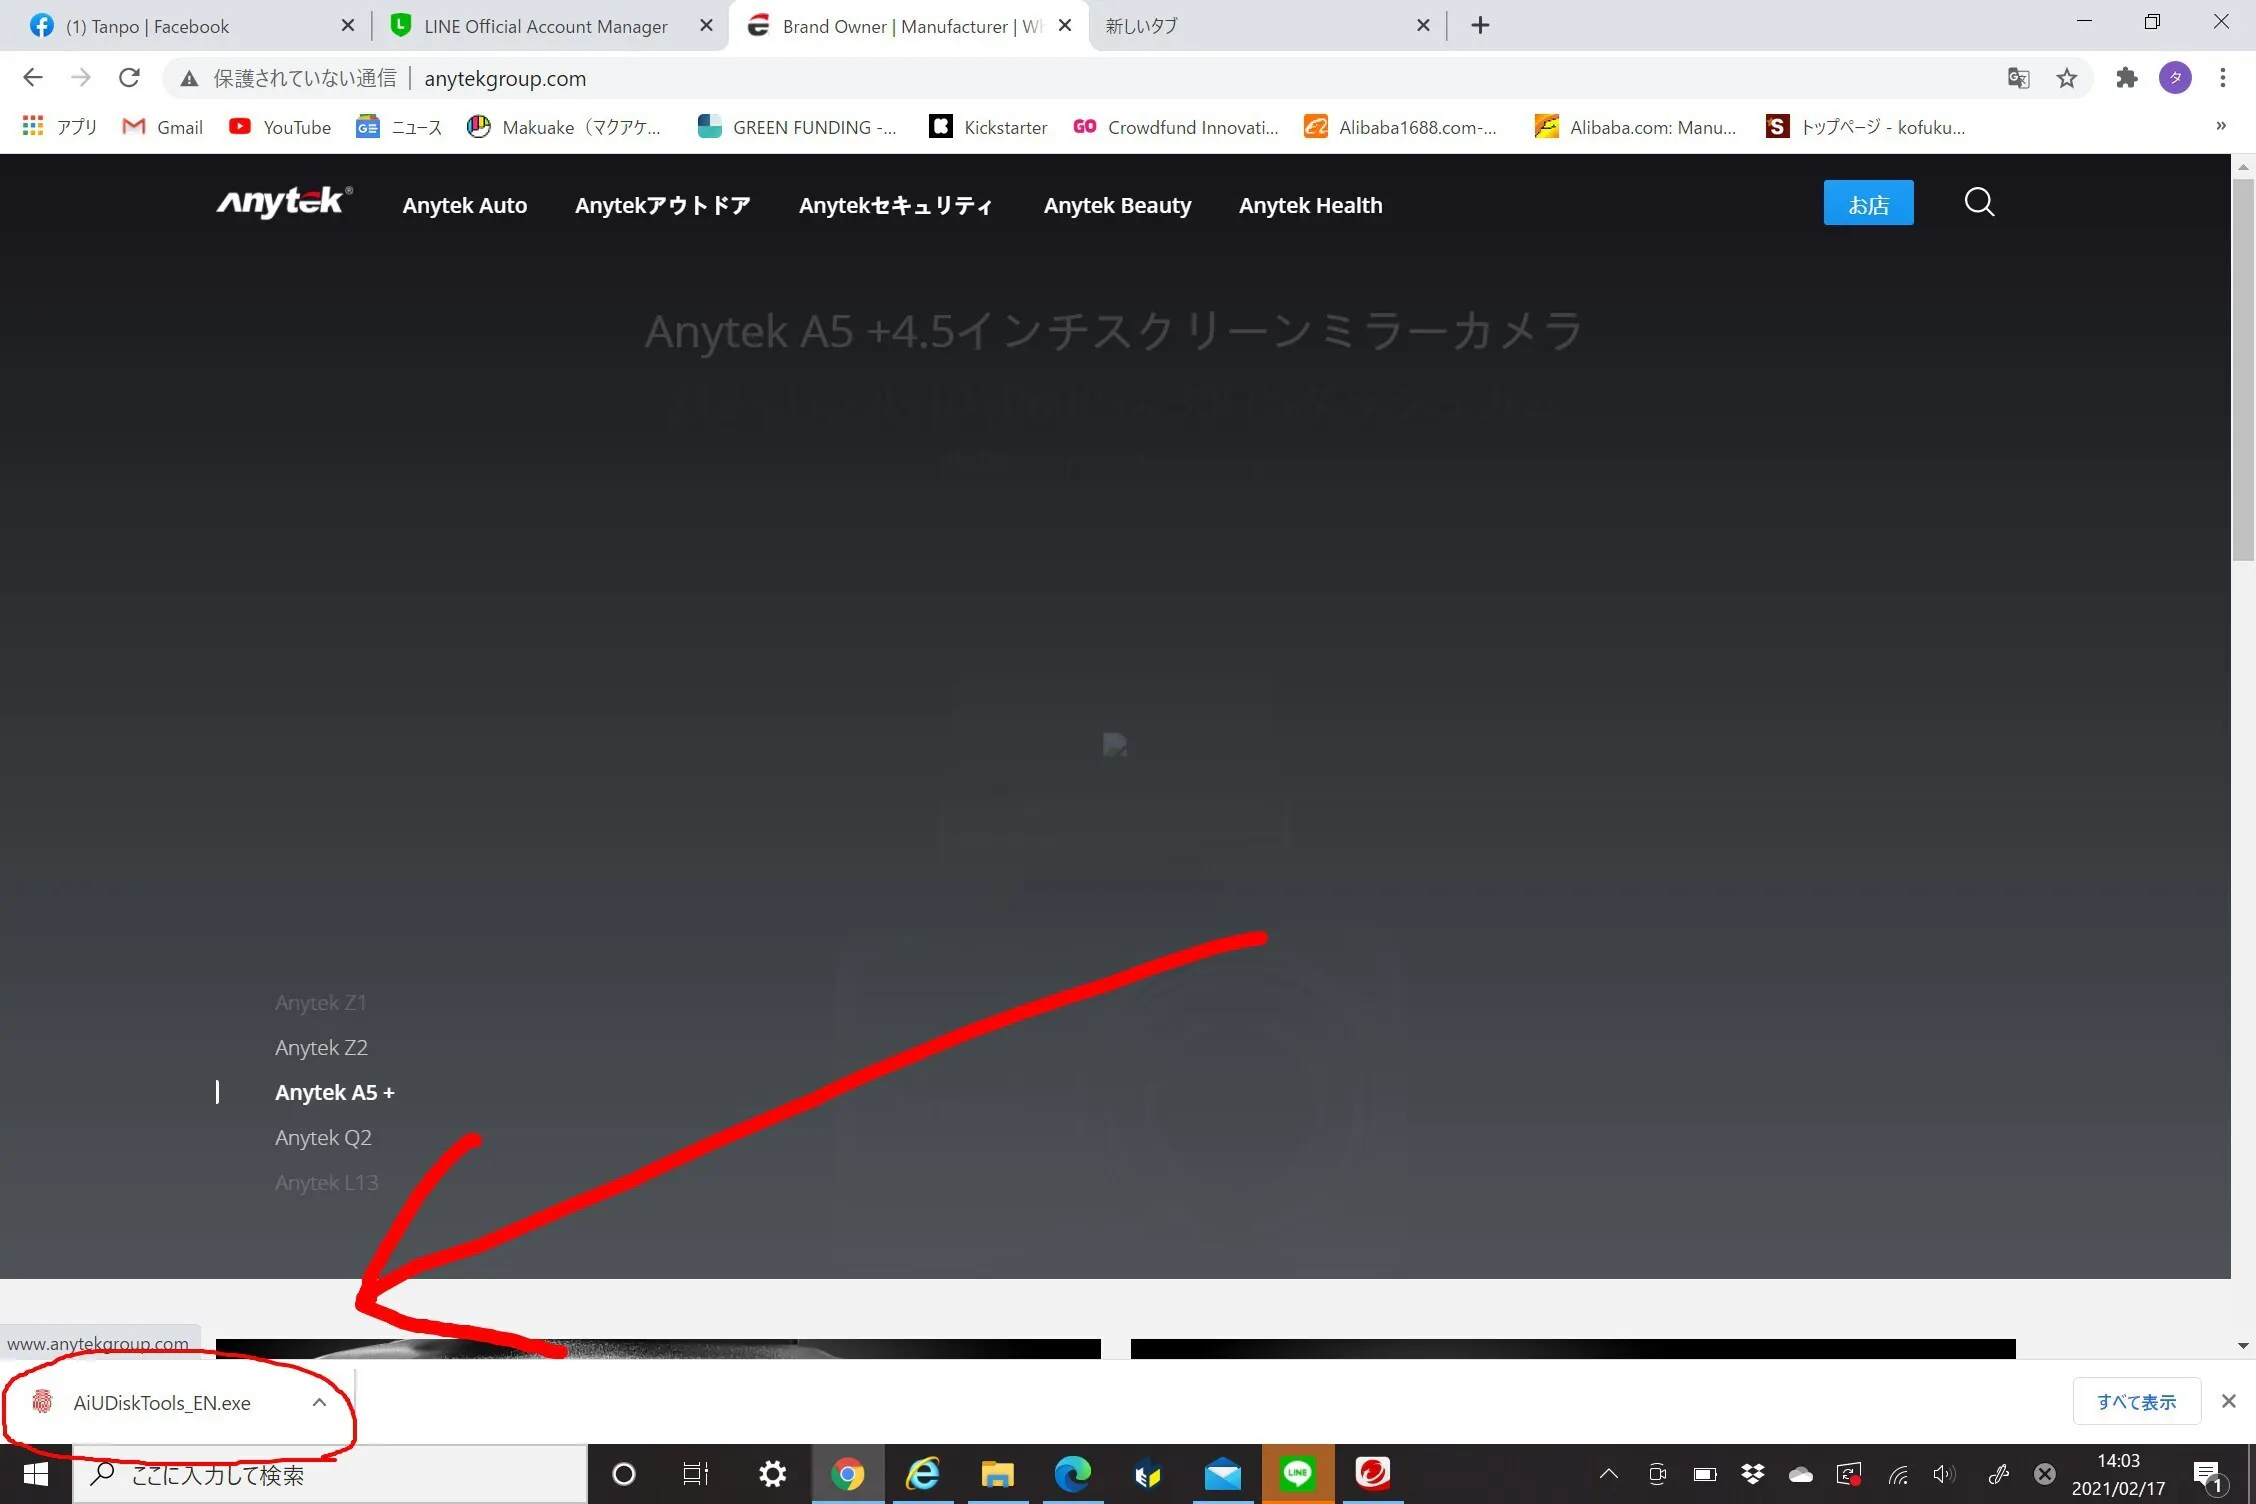Viewport: 2256px width, 1504px height.
Task: Reload the current page
Action: click(x=129, y=78)
